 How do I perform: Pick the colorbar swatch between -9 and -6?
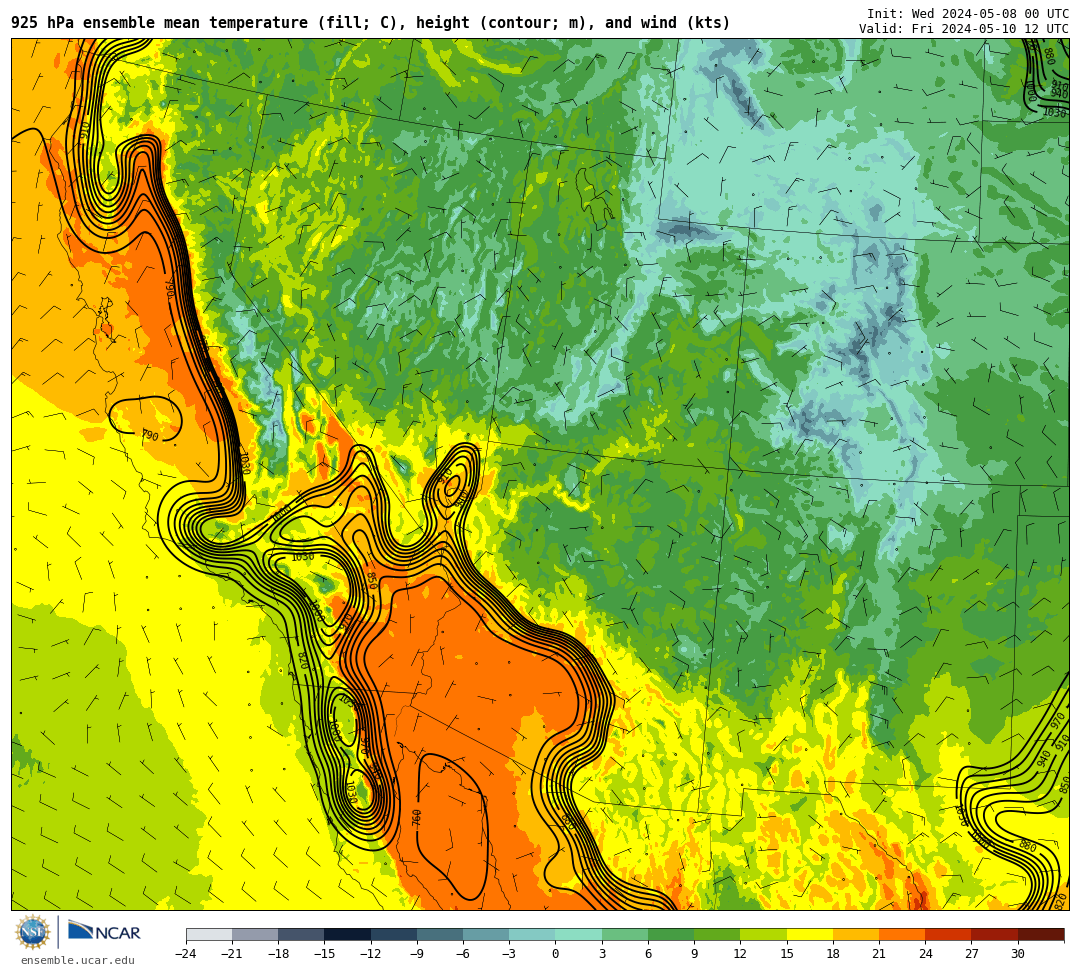click(439, 934)
